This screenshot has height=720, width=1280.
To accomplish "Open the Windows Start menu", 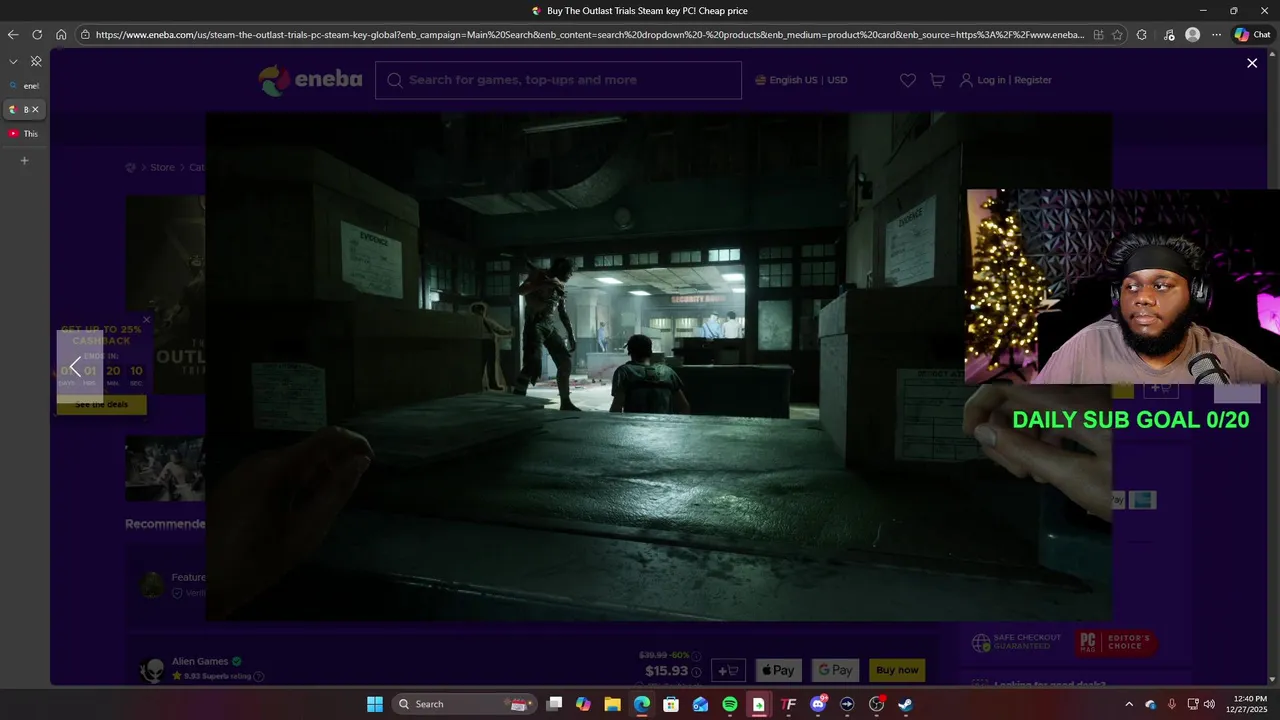I will 375,704.
